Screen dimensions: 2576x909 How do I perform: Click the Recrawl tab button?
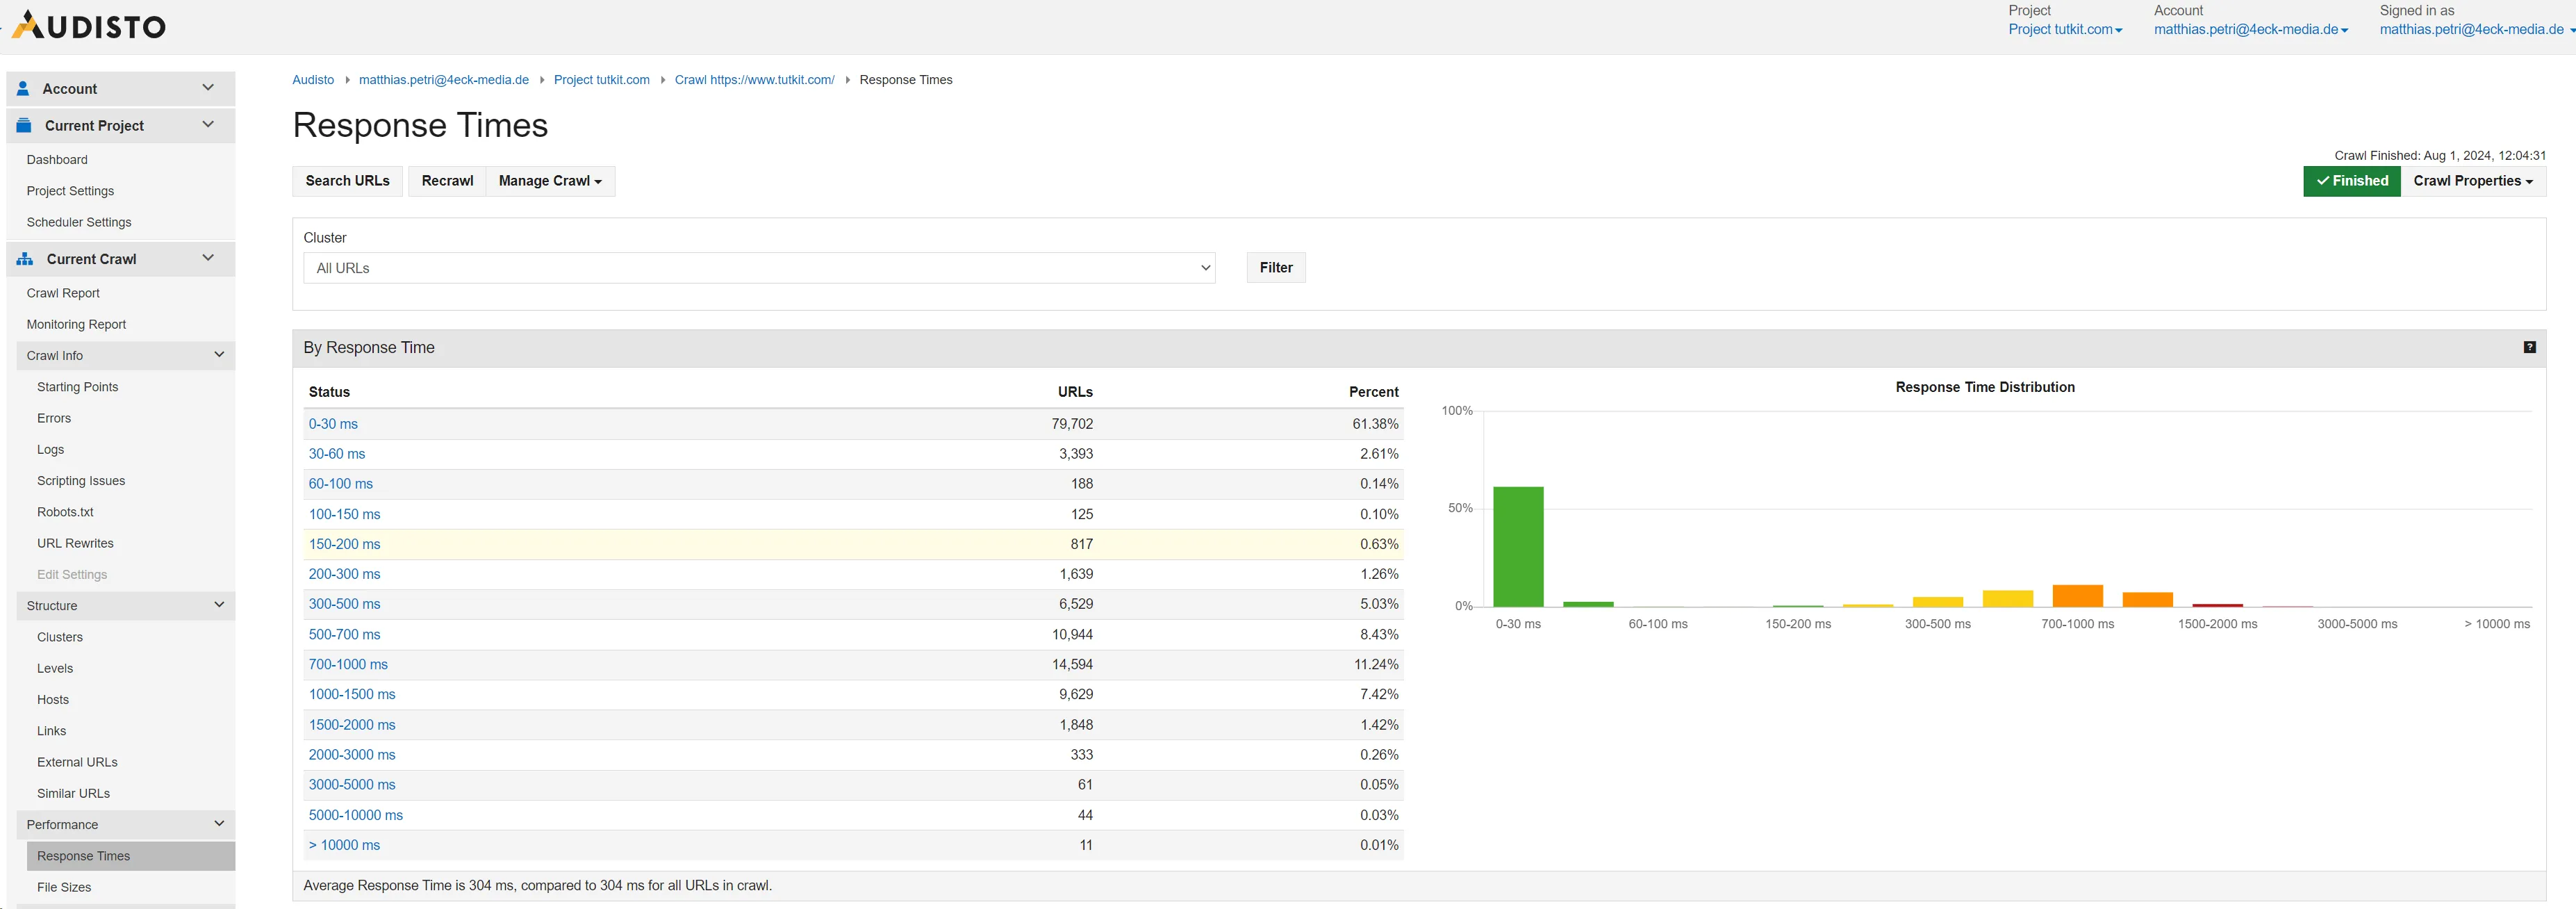(x=445, y=179)
